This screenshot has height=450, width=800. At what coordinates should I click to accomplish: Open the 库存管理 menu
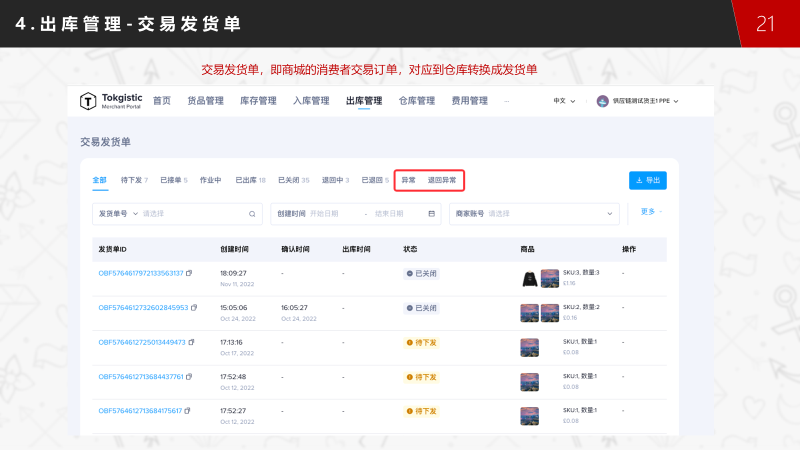coord(258,101)
